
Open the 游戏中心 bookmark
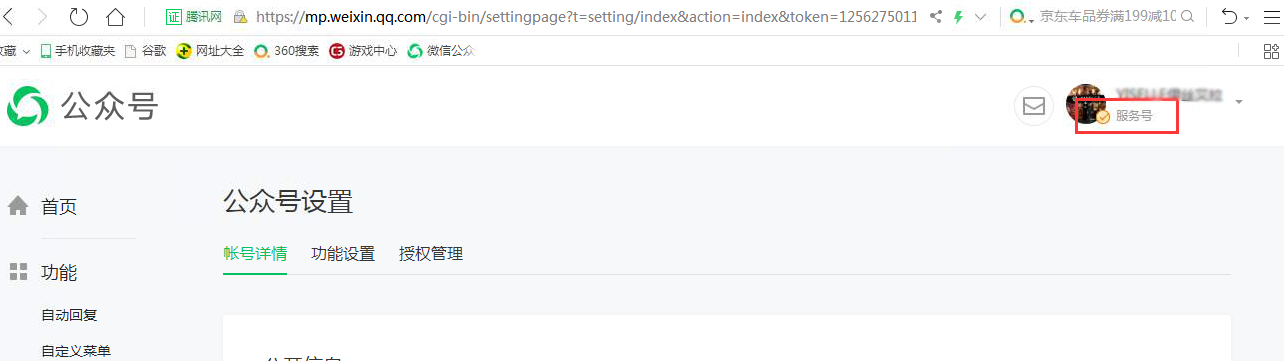(363, 51)
